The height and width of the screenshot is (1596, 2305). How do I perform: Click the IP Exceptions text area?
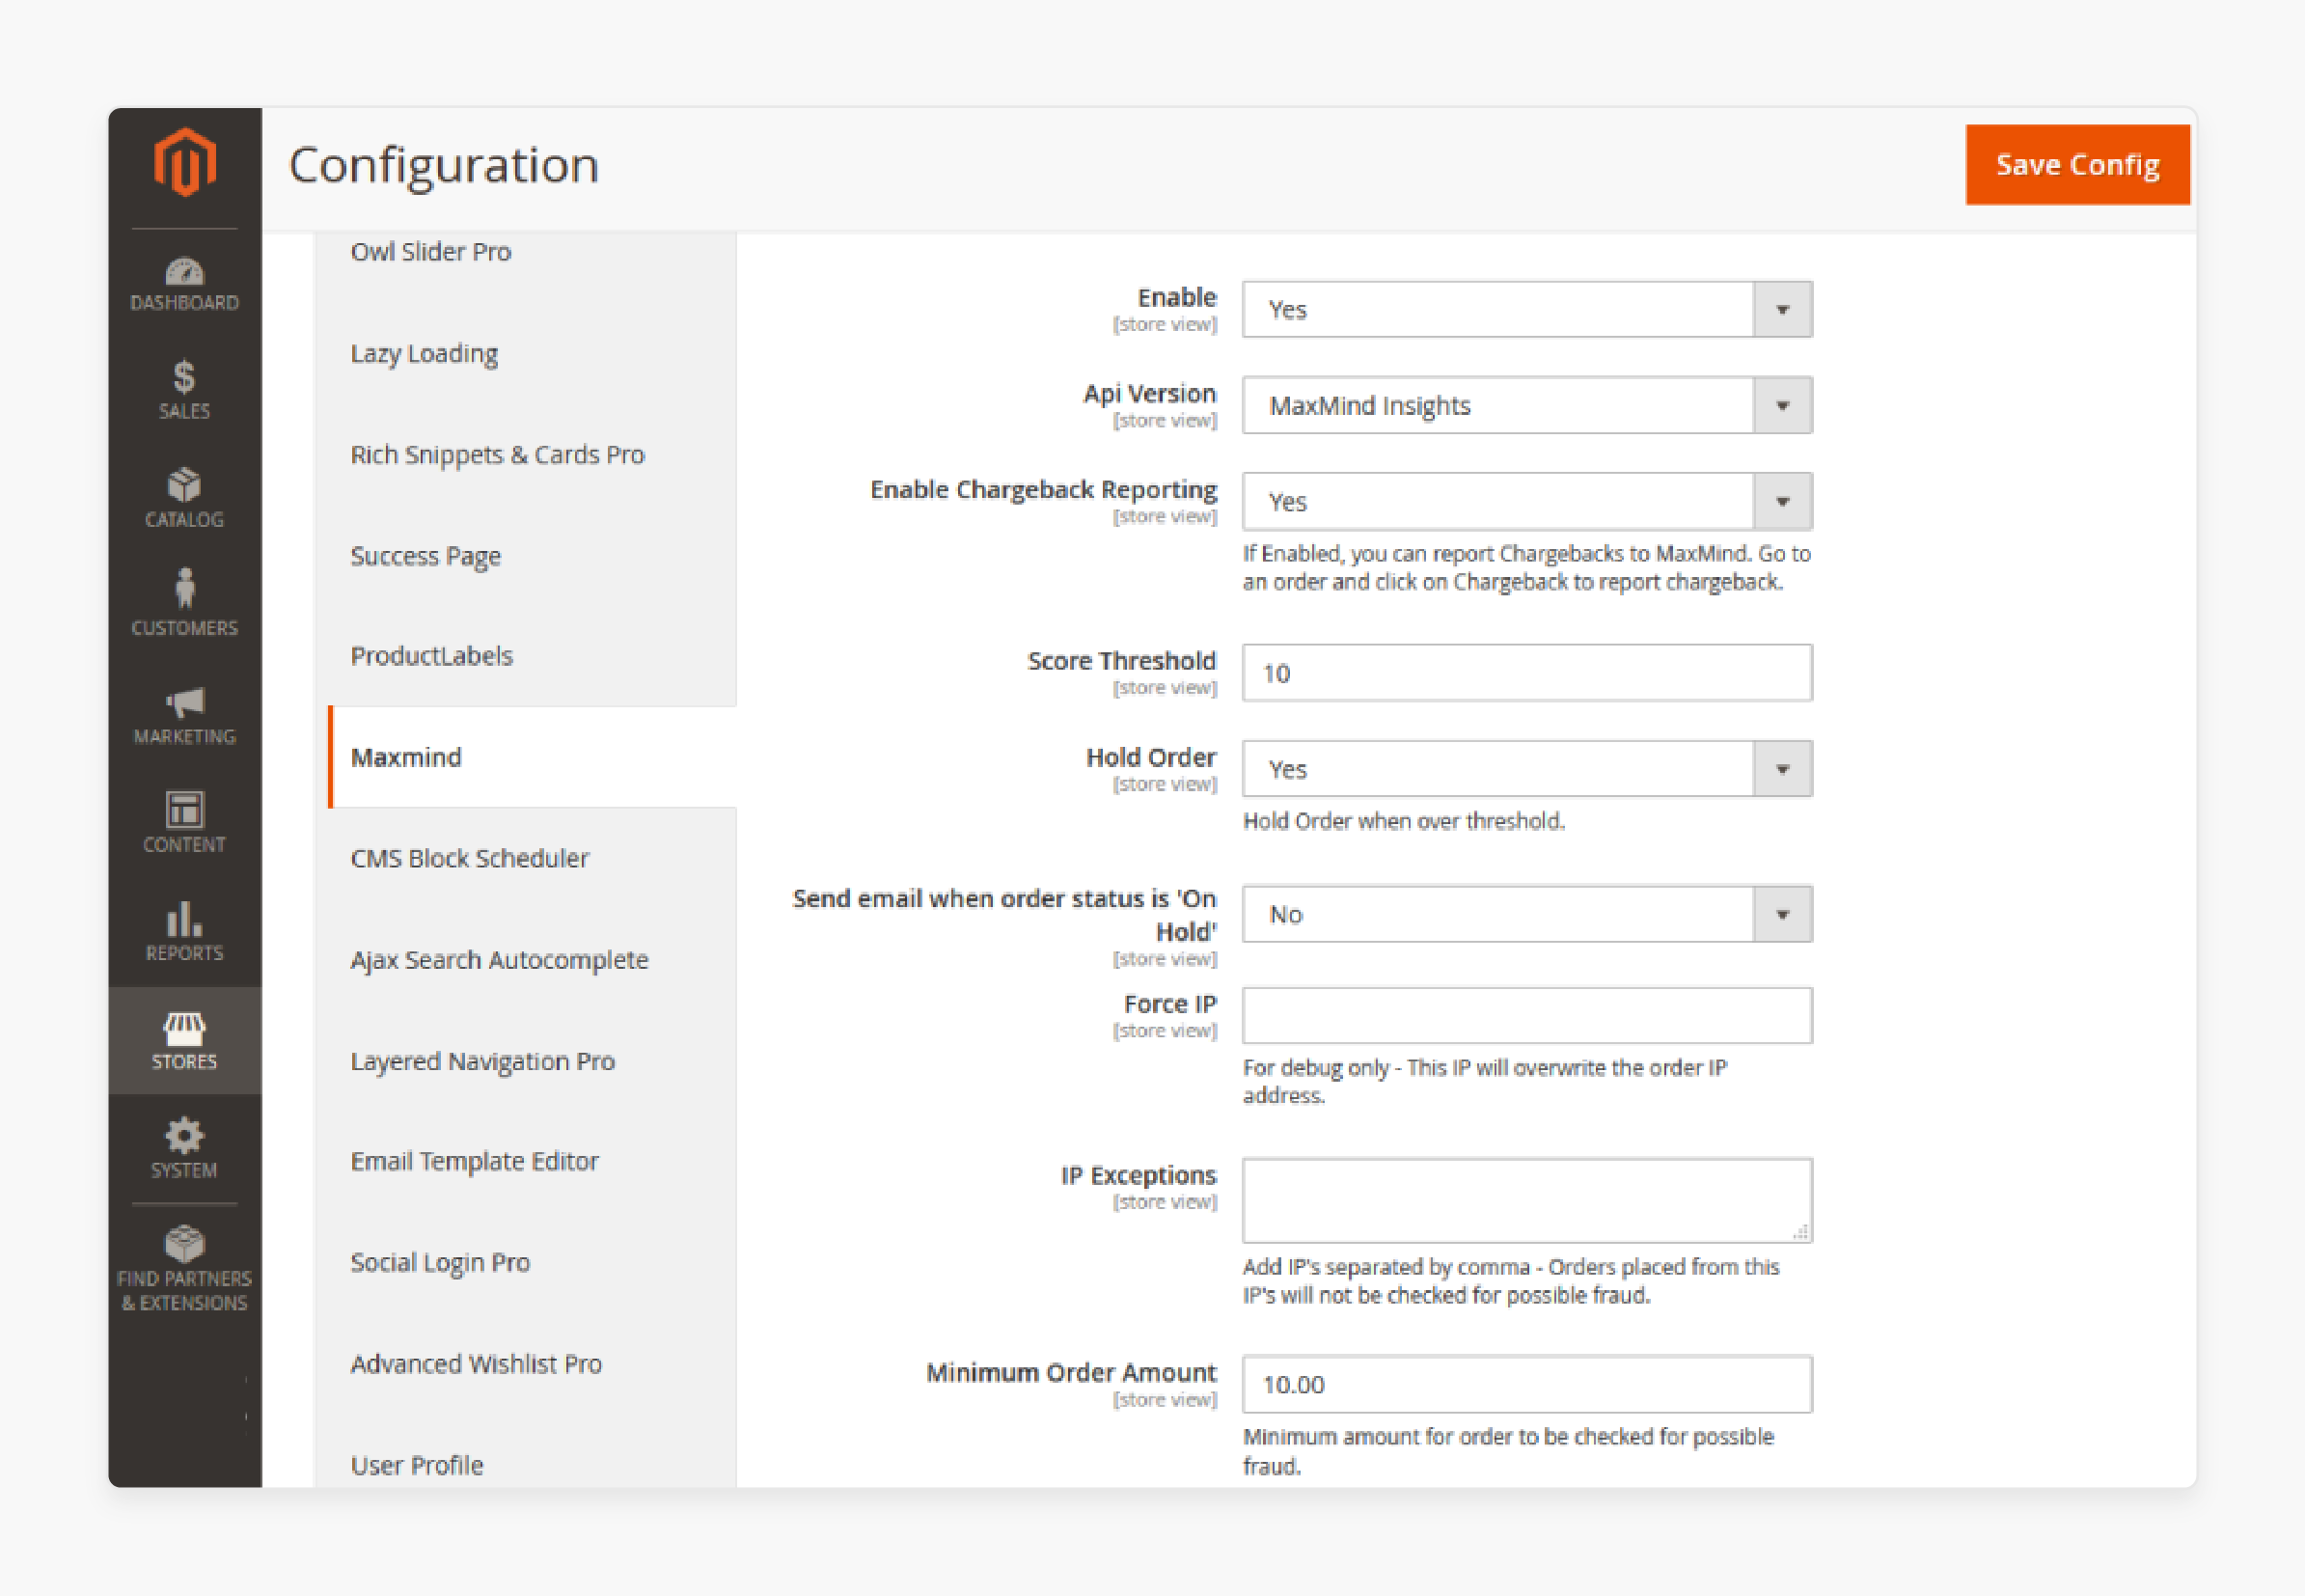(1527, 1200)
